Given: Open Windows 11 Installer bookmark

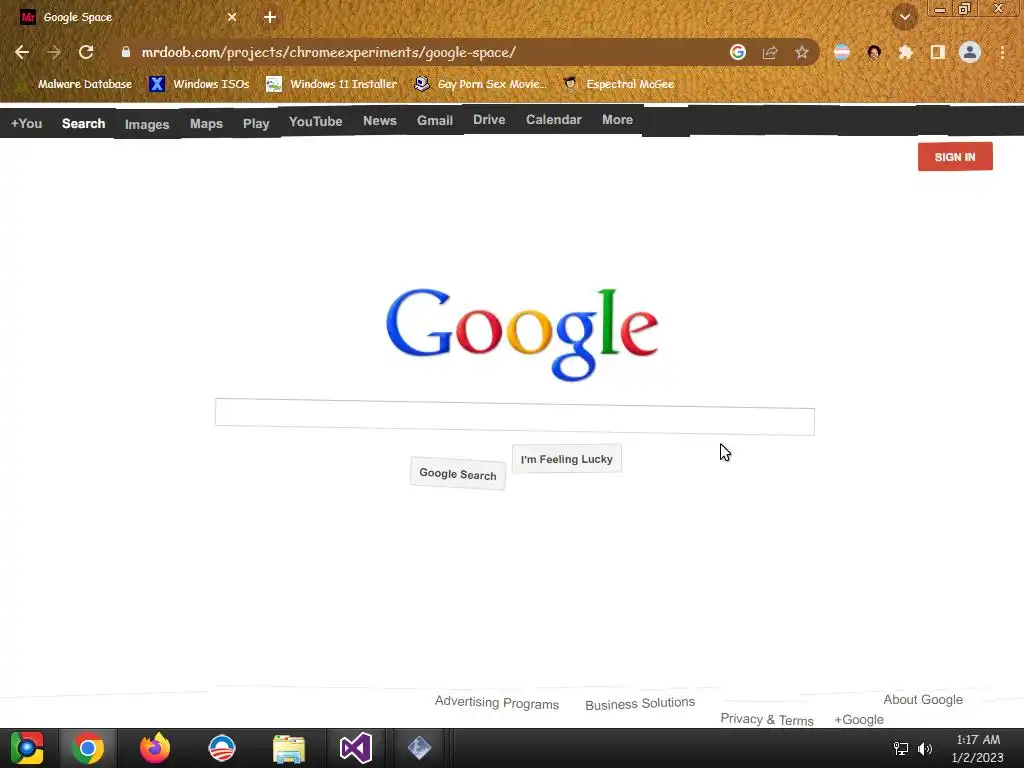Looking at the screenshot, I should pyautogui.click(x=331, y=84).
